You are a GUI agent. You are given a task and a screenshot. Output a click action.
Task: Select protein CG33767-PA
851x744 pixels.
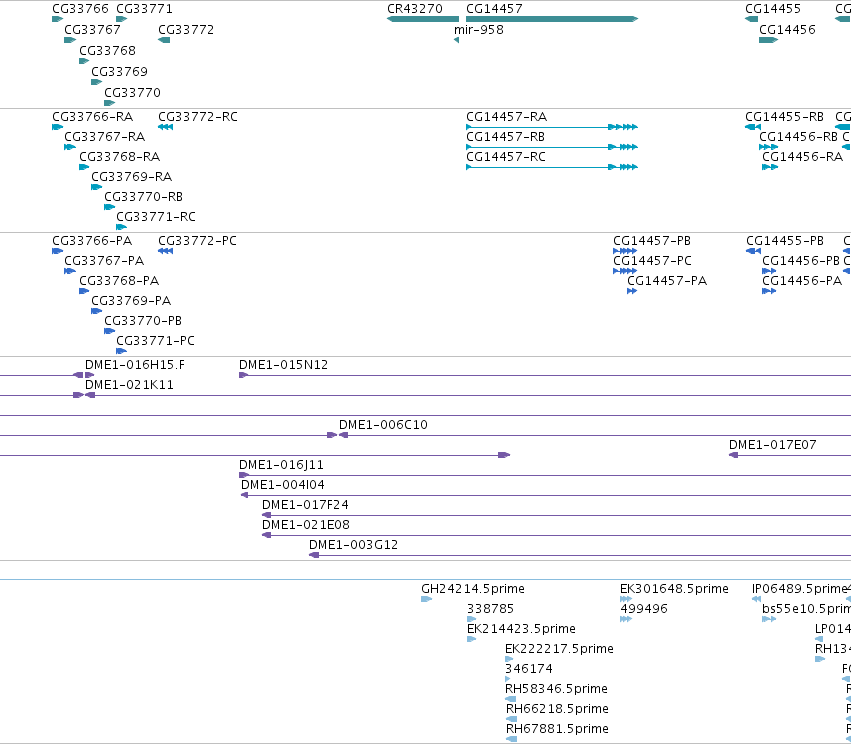pyautogui.click(x=104, y=261)
